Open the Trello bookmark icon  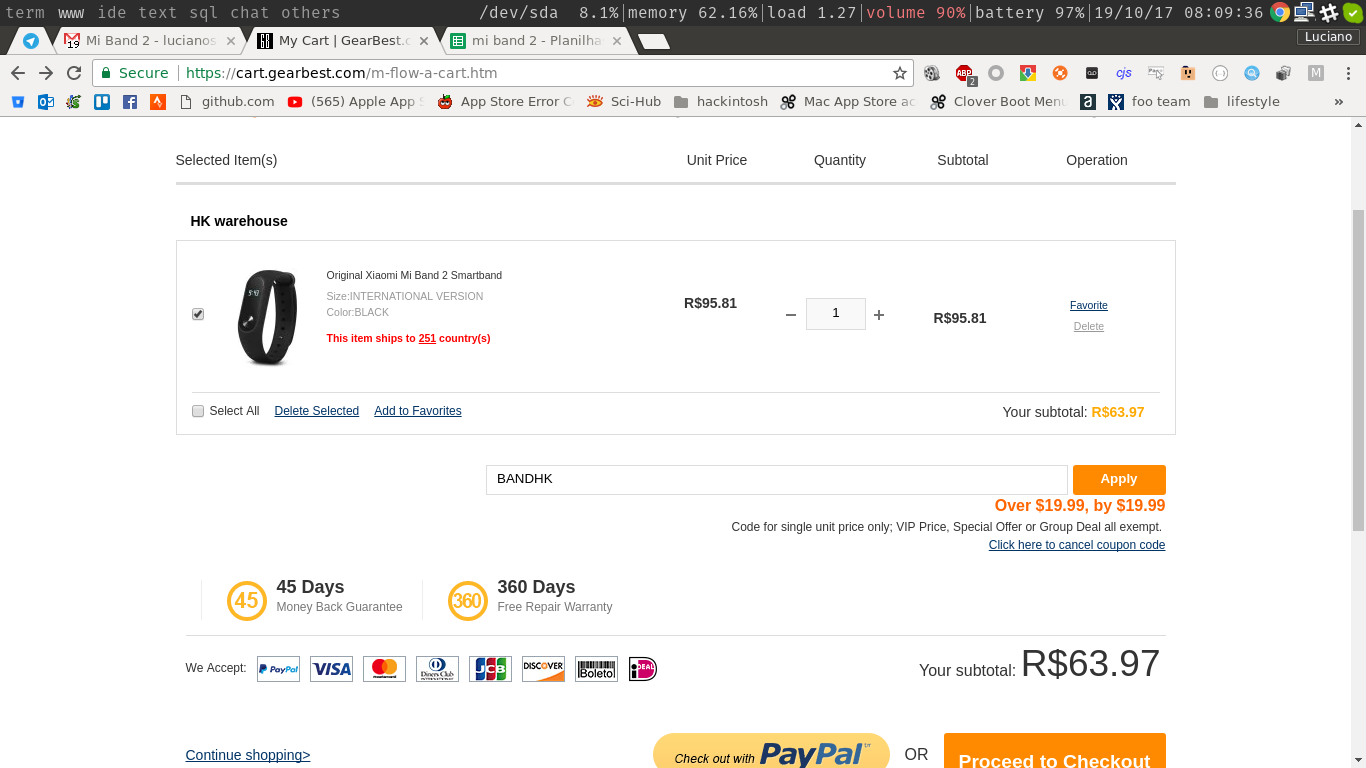pyautogui.click(x=102, y=101)
